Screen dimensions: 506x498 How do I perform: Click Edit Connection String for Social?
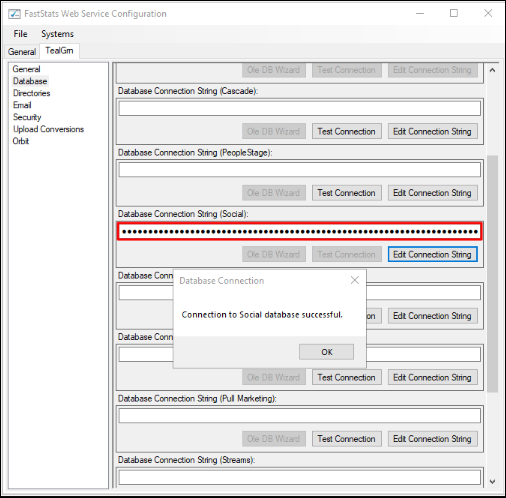click(x=432, y=254)
